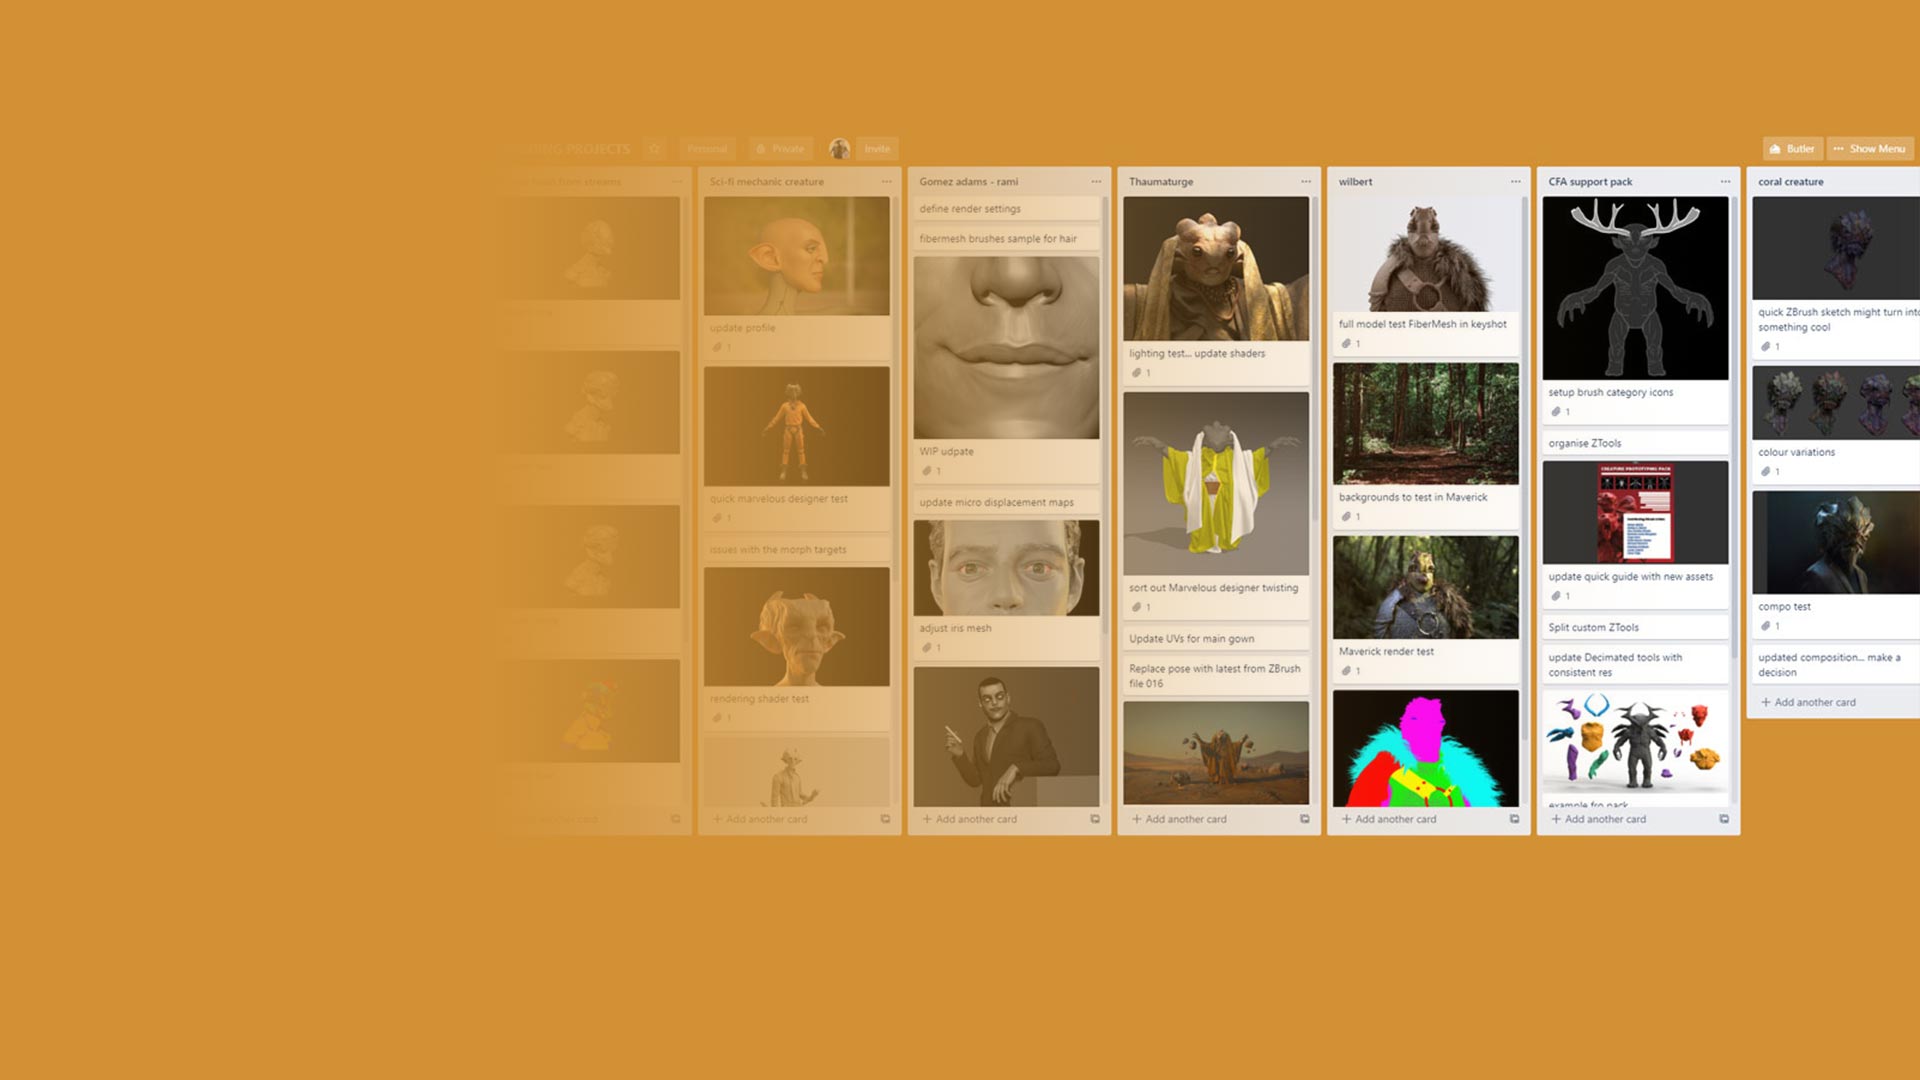Image resolution: width=1920 pixels, height=1080 pixels.
Task: Edit the wilbert list title
Action: (1355, 182)
